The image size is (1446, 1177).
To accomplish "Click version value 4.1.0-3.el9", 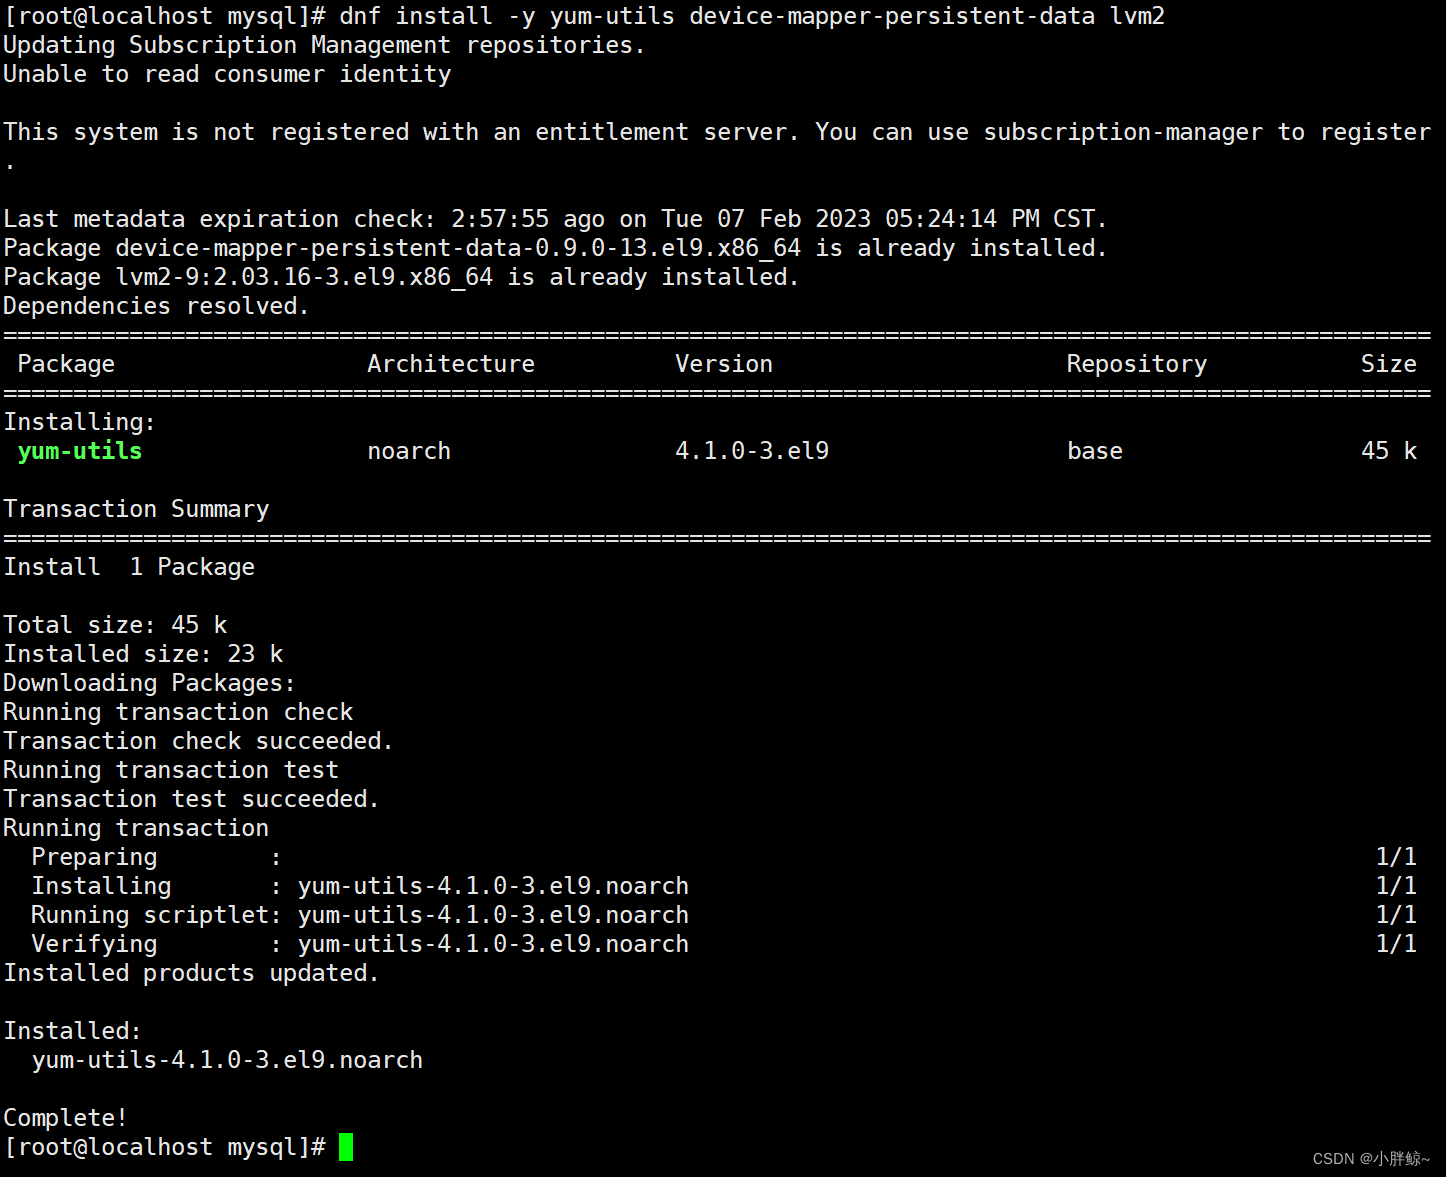I will [752, 451].
